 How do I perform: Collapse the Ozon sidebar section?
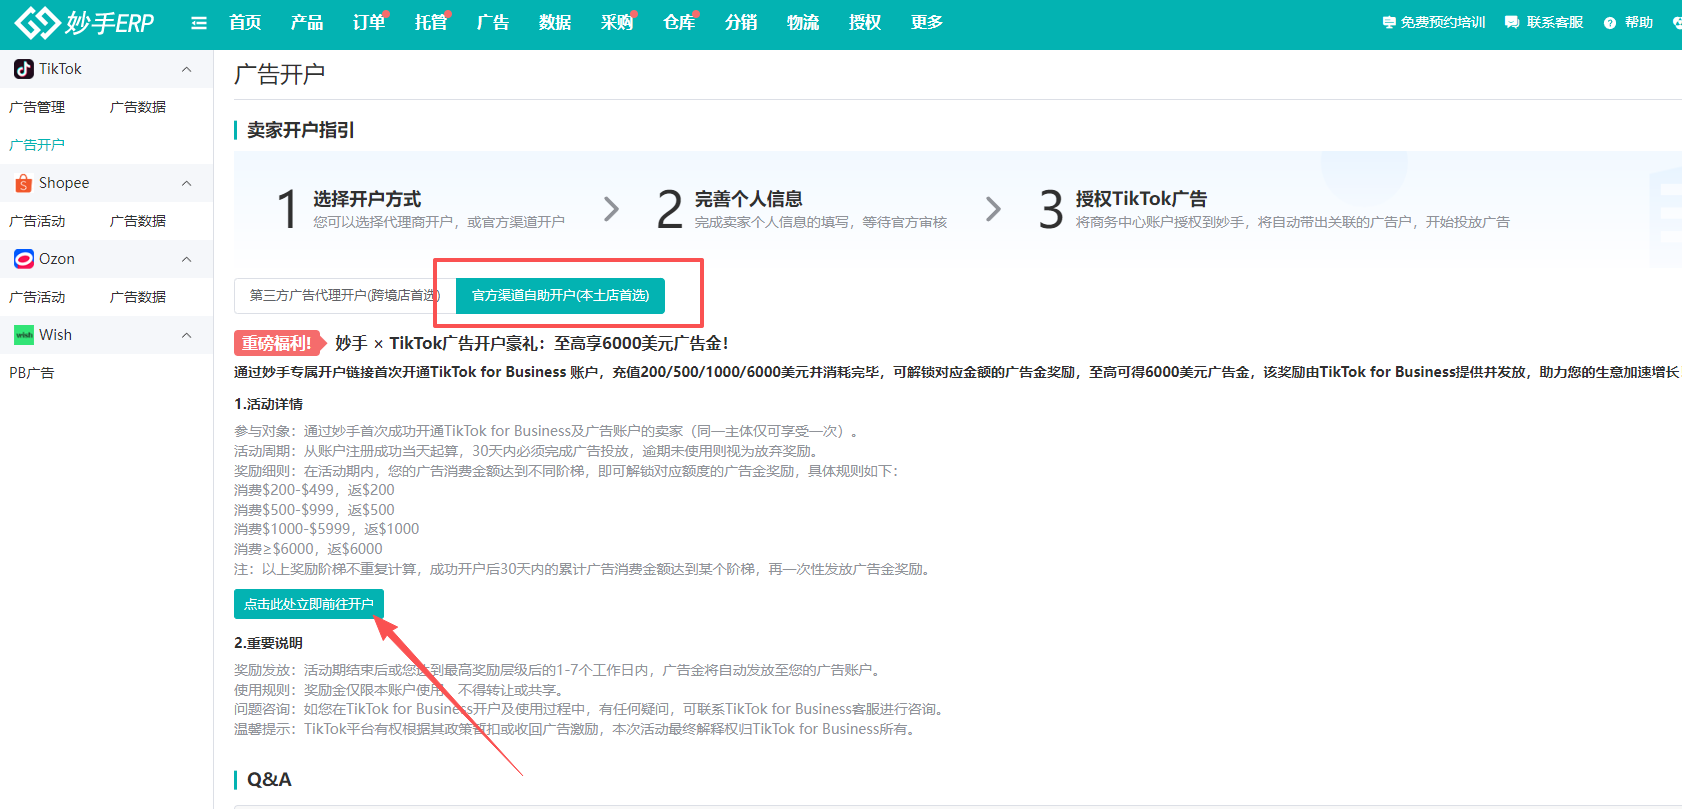[x=186, y=259]
